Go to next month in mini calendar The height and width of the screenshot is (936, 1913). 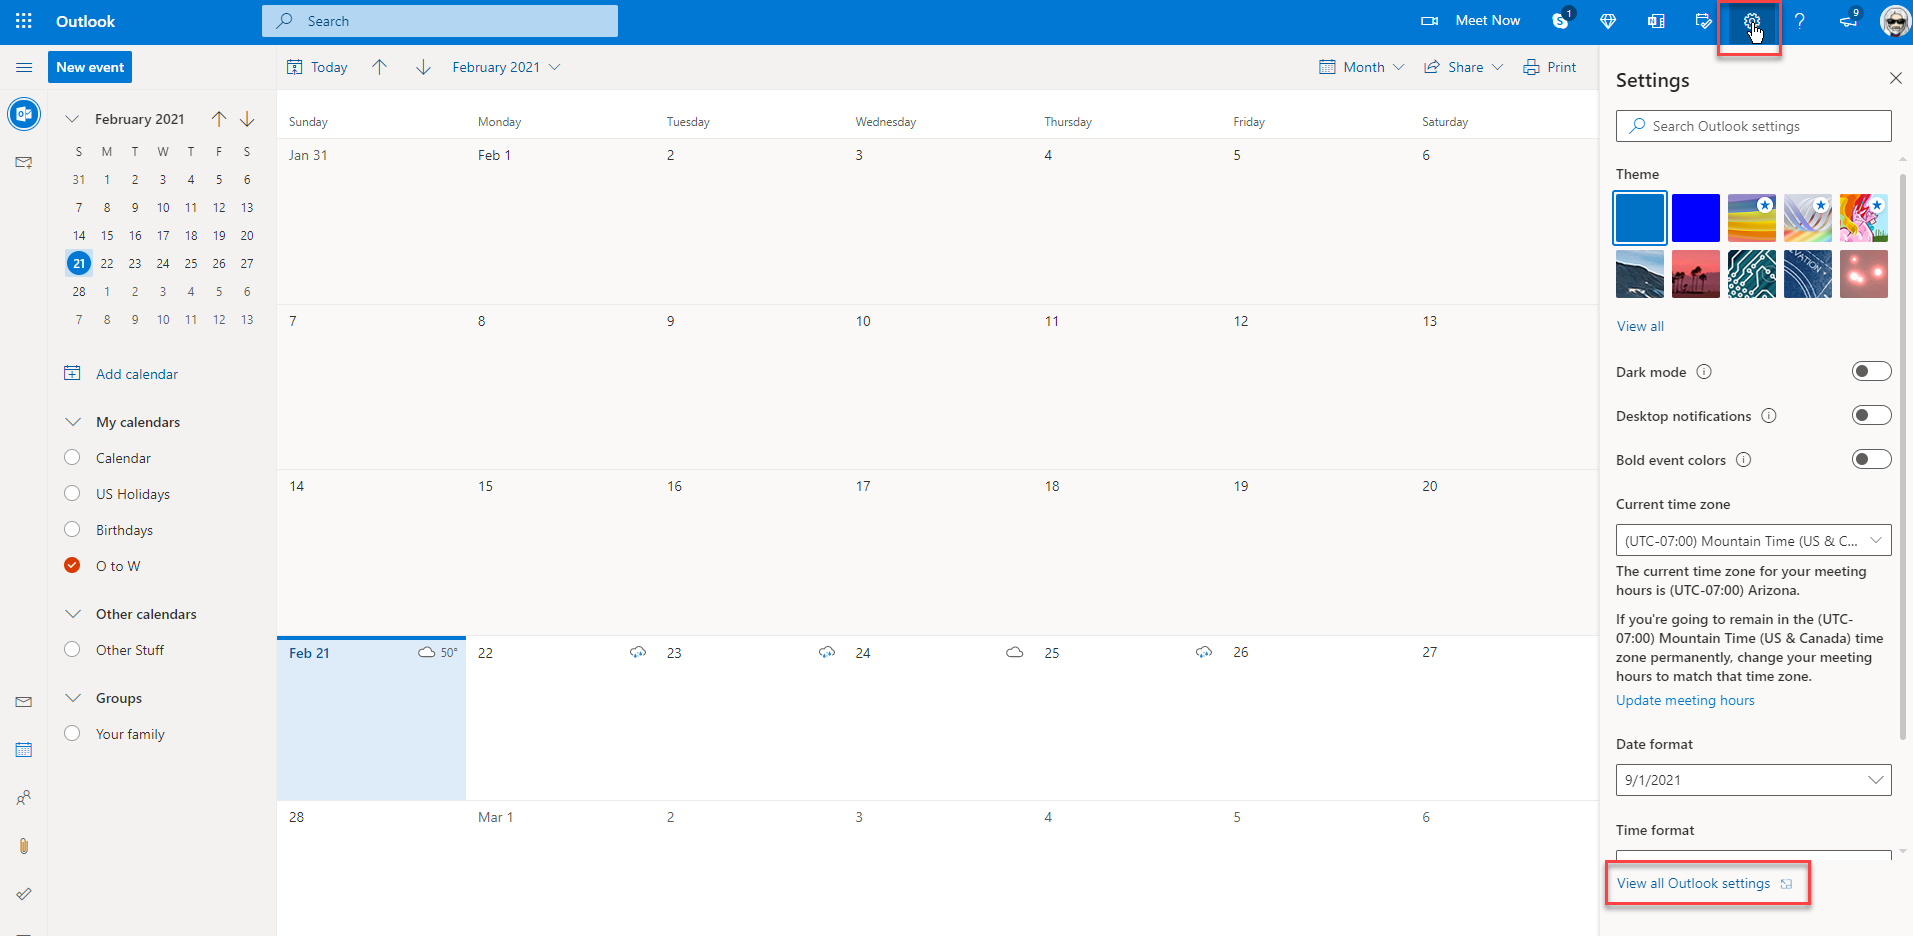pos(247,119)
